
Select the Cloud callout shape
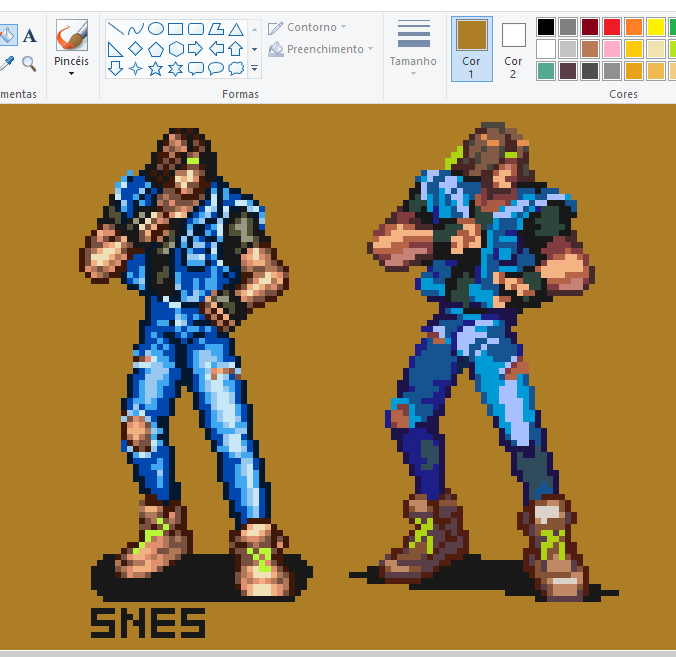pyautogui.click(x=236, y=69)
